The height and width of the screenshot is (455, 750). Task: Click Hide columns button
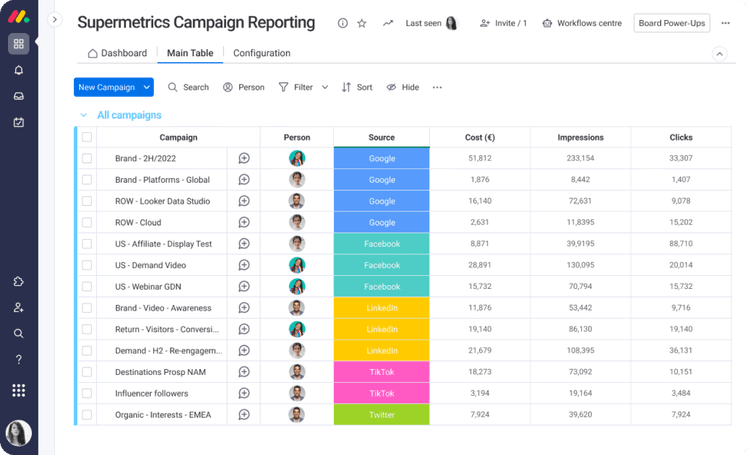click(x=403, y=87)
